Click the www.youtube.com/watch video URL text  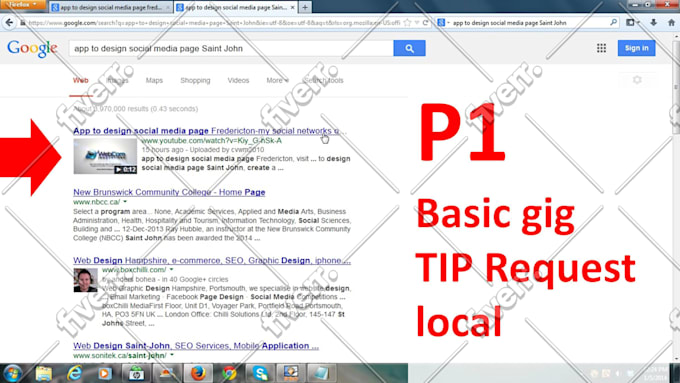[x=211, y=141]
